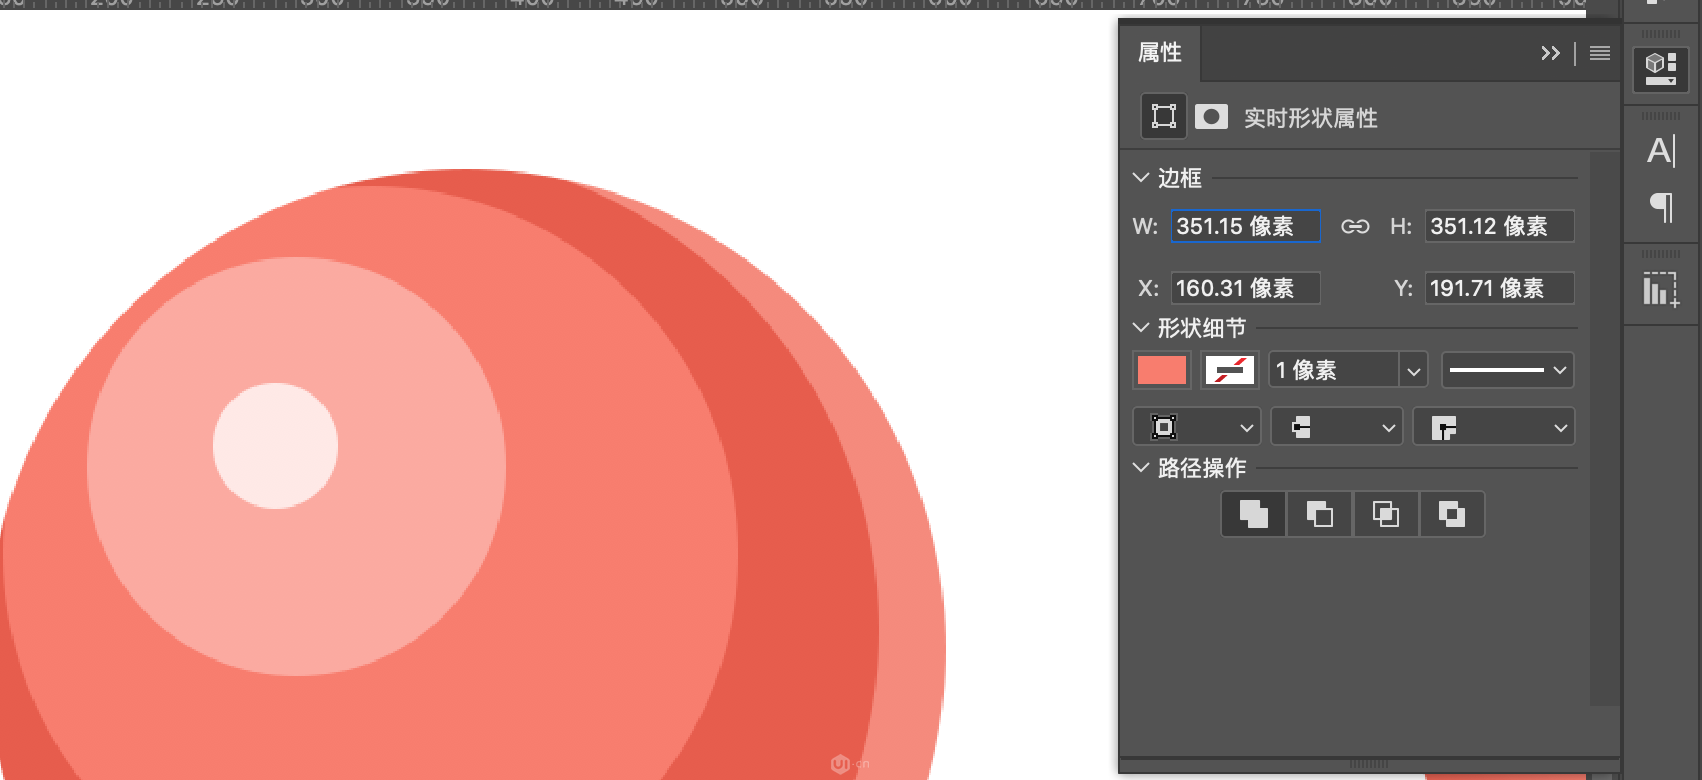This screenshot has width=1702, height=780.
Task: Open the 属性 panel flyout menu
Action: tap(1600, 53)
